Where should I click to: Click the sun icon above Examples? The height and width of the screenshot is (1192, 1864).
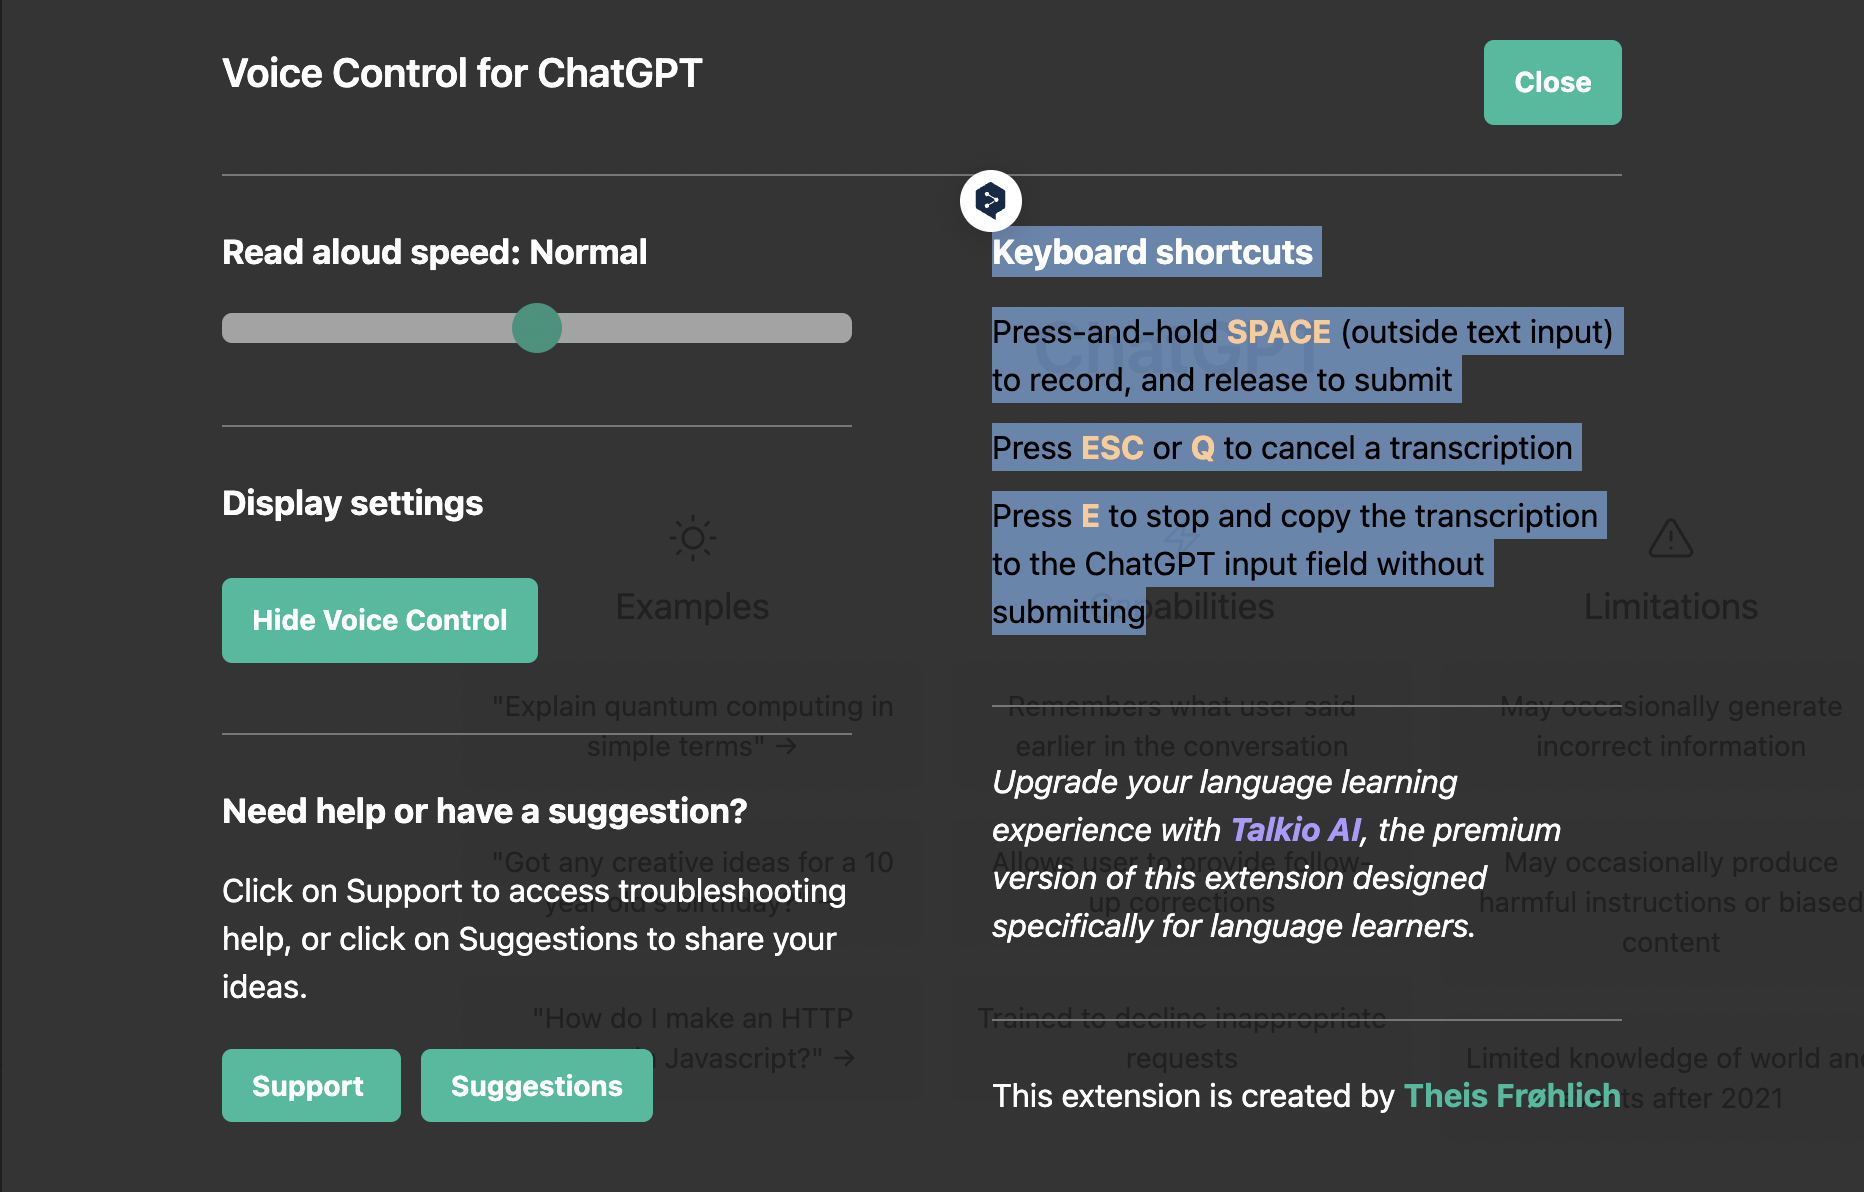(692, 539)
